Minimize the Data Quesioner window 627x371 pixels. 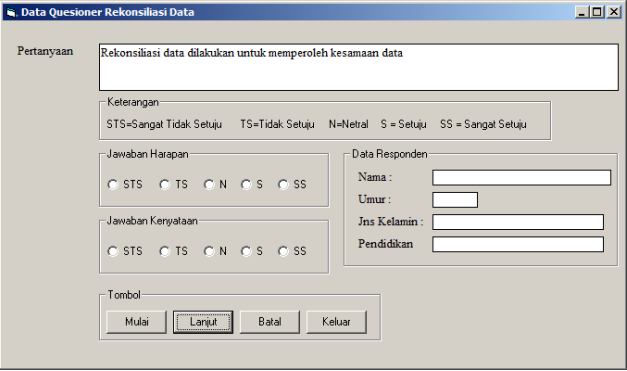582,12
